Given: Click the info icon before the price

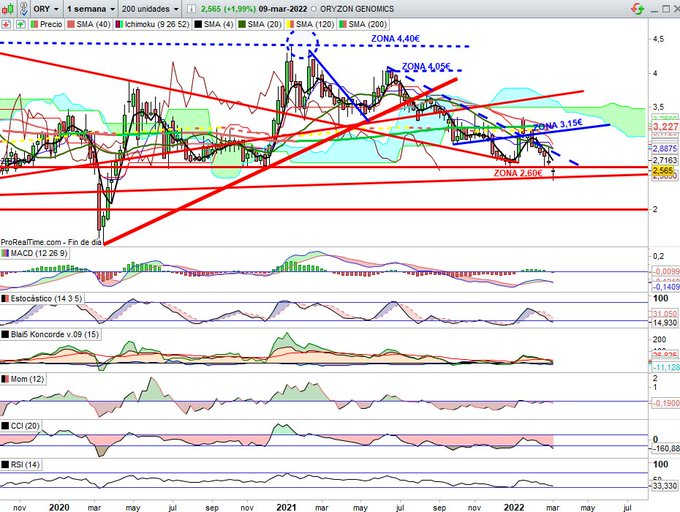Looking at the screenshot, I should [x=191, y=9].
